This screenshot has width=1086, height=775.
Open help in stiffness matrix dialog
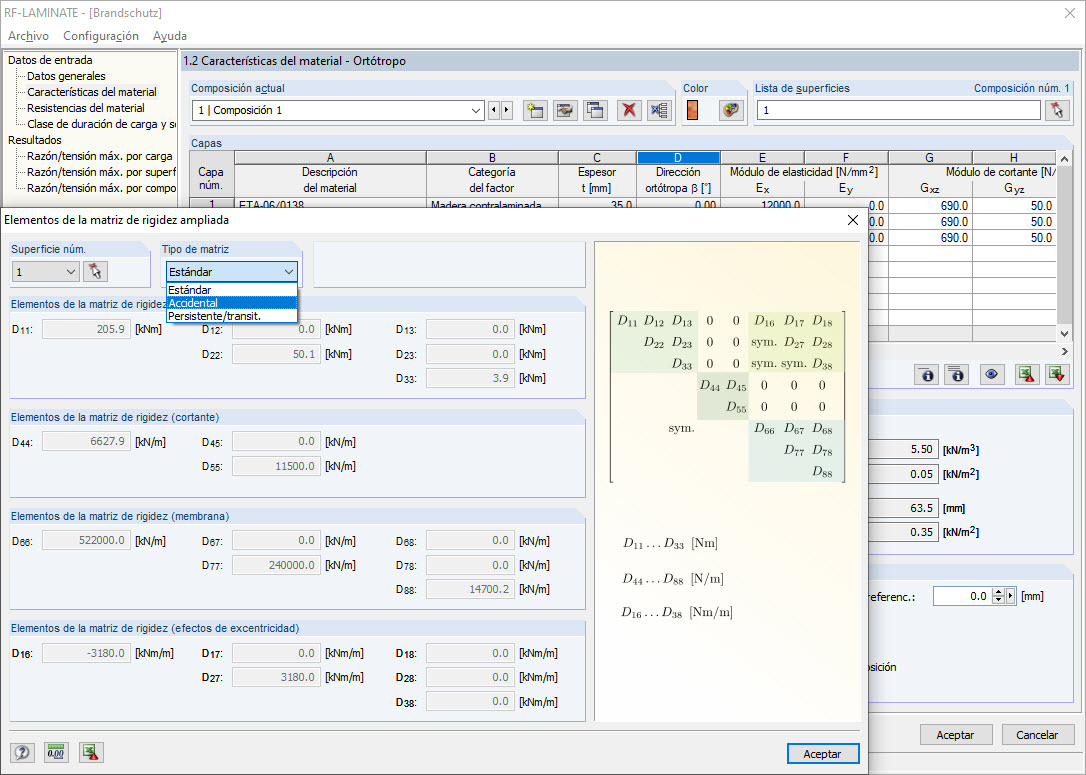(x=22, y=752)
